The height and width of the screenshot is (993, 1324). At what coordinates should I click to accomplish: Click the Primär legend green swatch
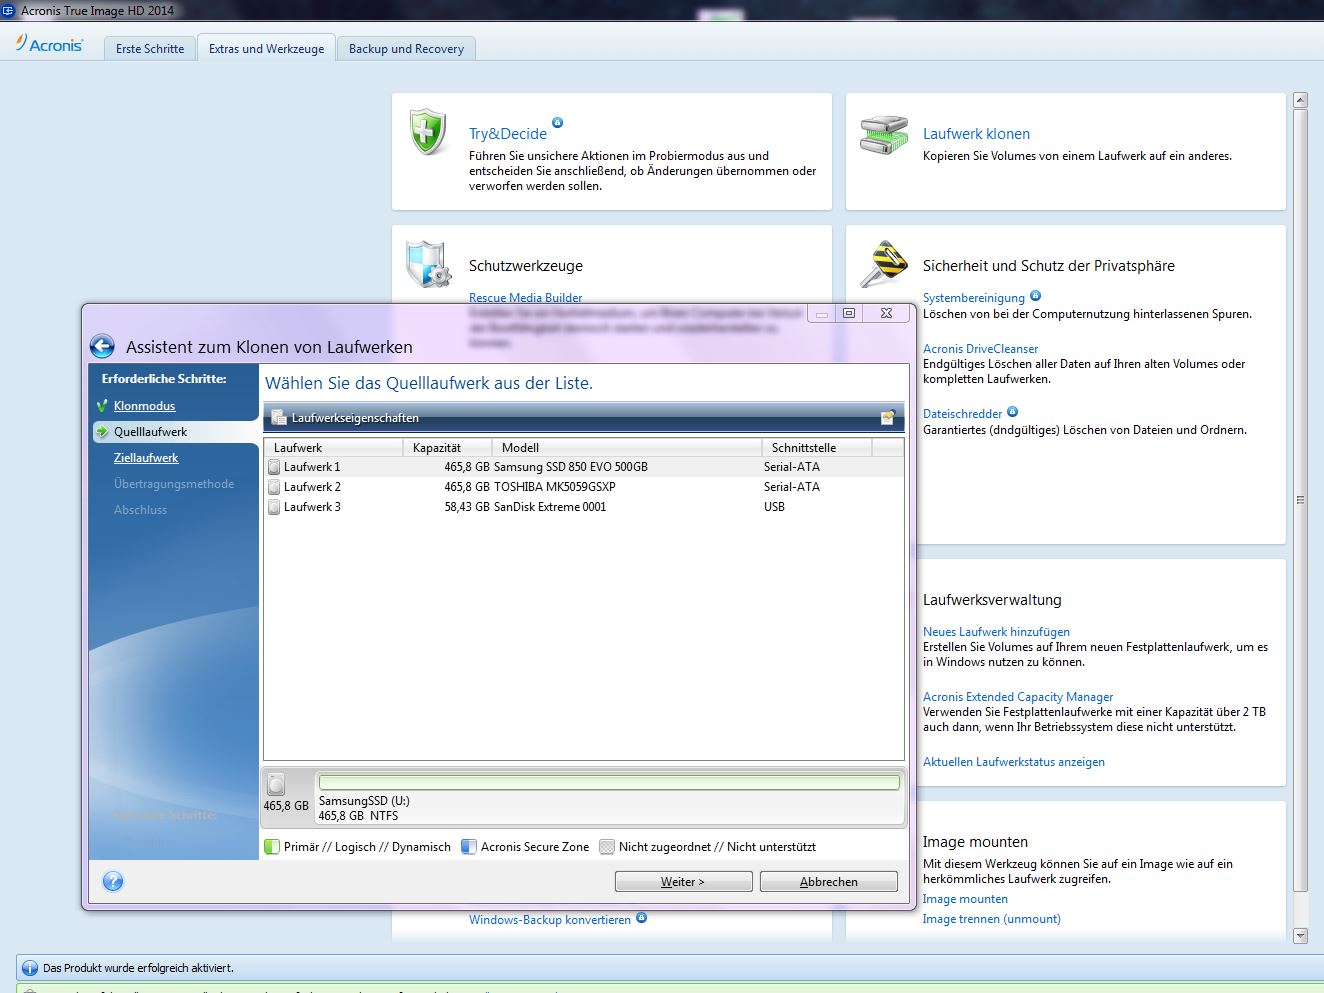(x=272, y=847)
